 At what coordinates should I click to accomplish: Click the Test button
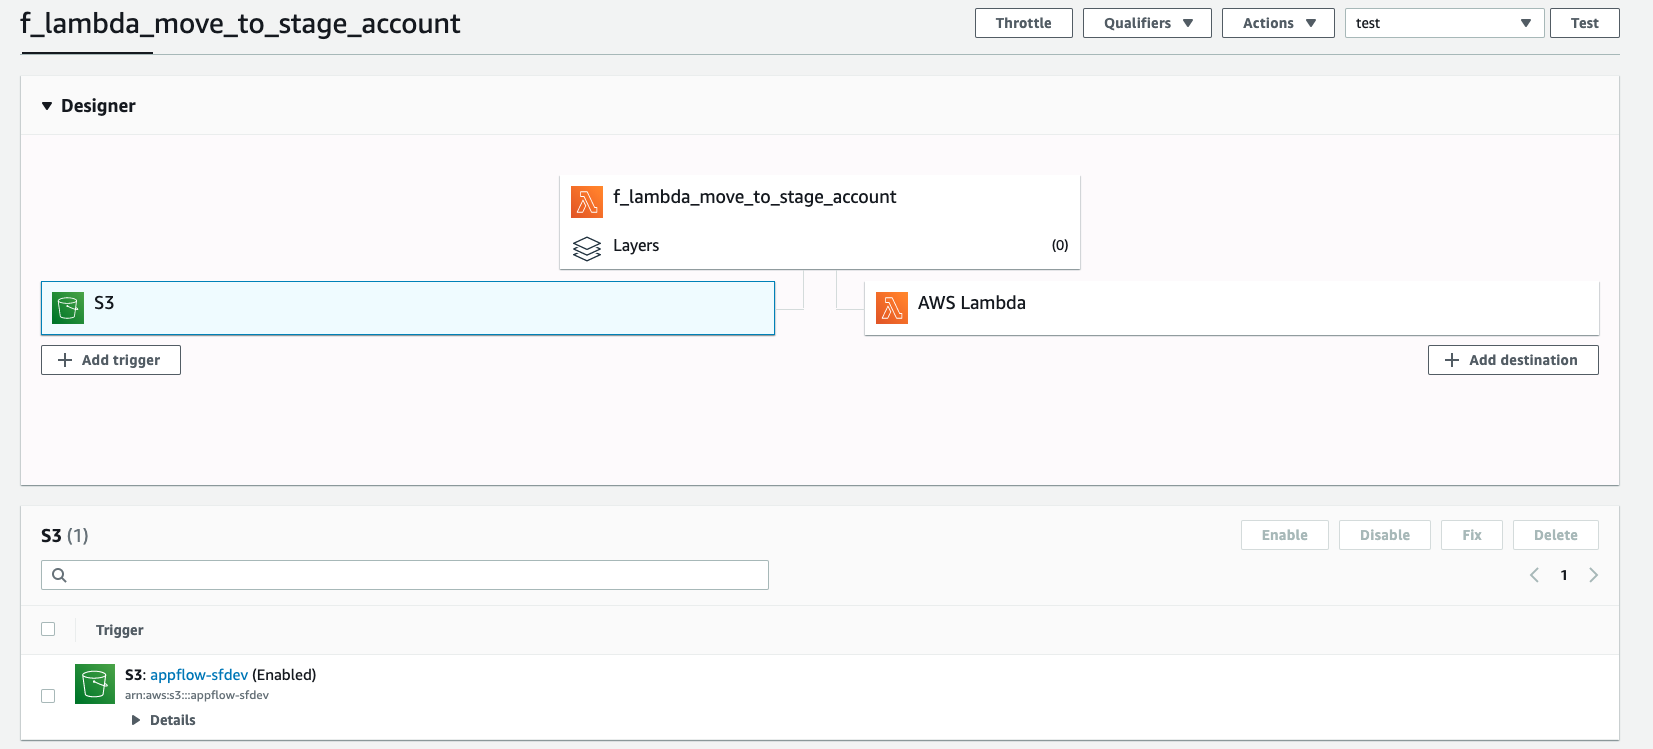(1584, 23)
